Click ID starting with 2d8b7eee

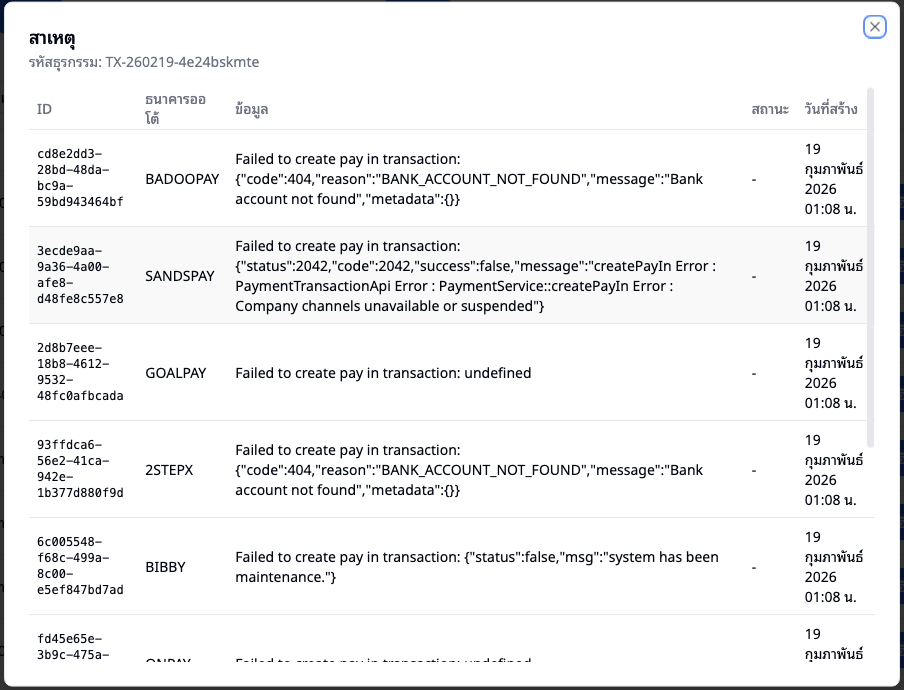[80, 372]
